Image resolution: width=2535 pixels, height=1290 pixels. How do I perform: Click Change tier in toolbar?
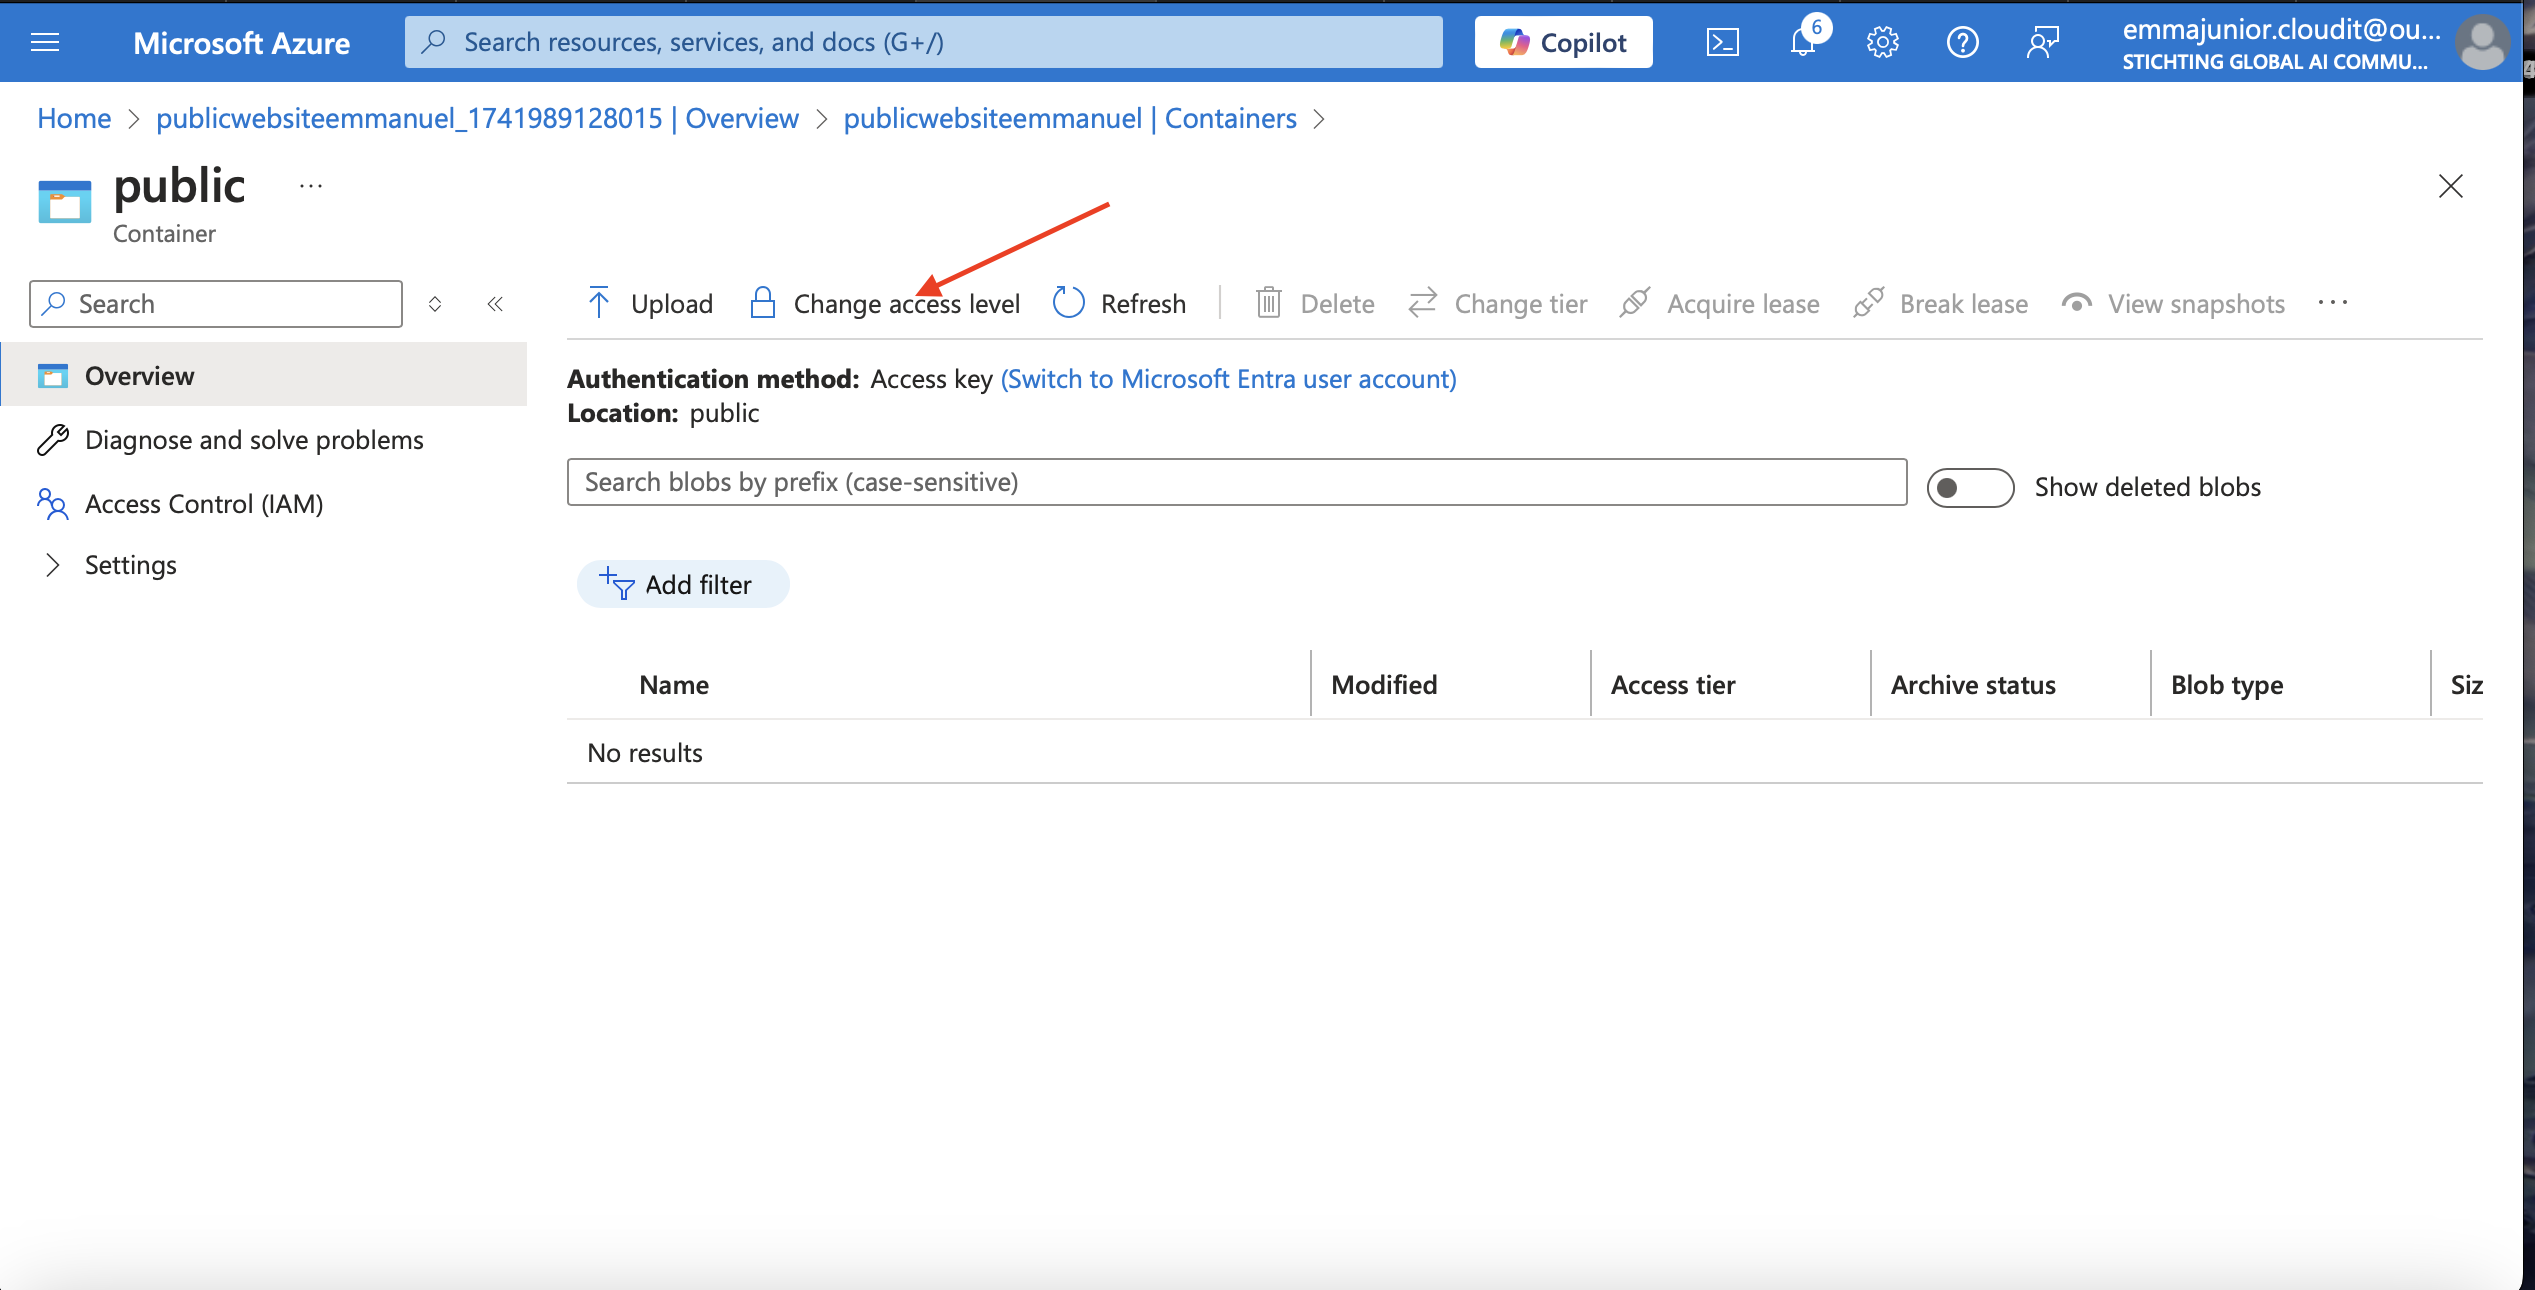click(1498, 303)
